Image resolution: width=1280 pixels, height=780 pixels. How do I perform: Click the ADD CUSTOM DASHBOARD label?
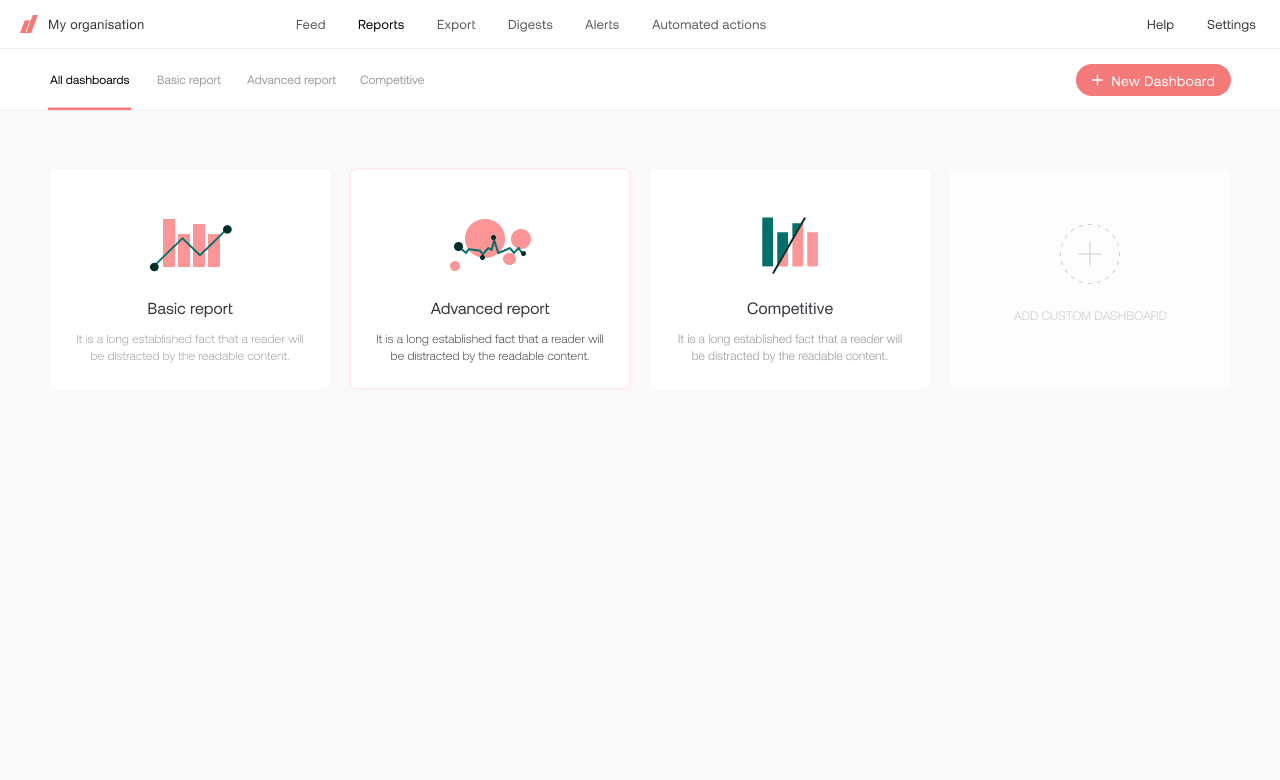1090,316
